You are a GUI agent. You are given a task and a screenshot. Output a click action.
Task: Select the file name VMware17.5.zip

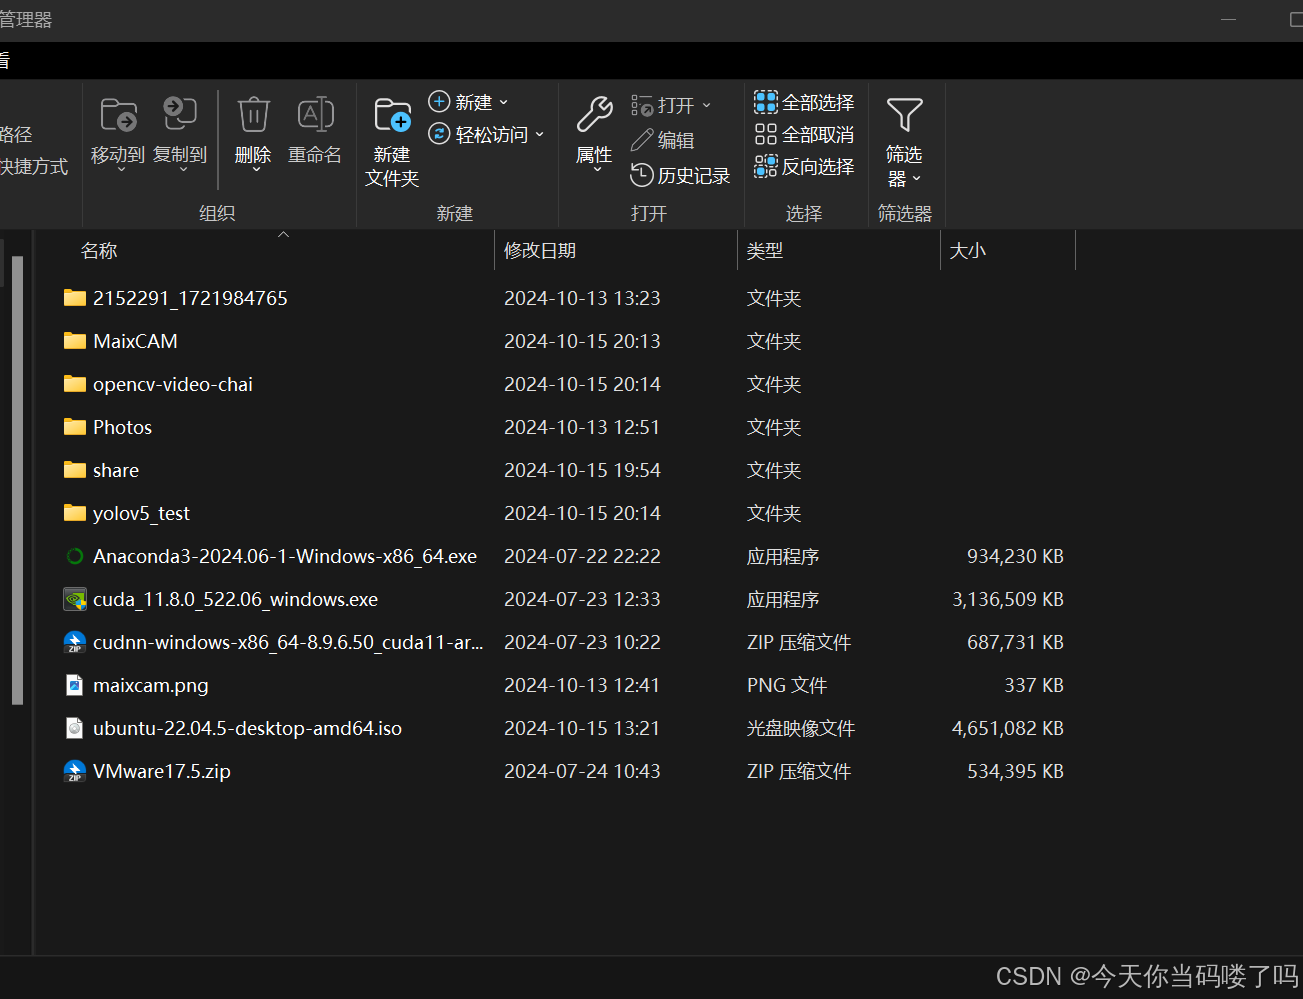[x=162, y=771]
